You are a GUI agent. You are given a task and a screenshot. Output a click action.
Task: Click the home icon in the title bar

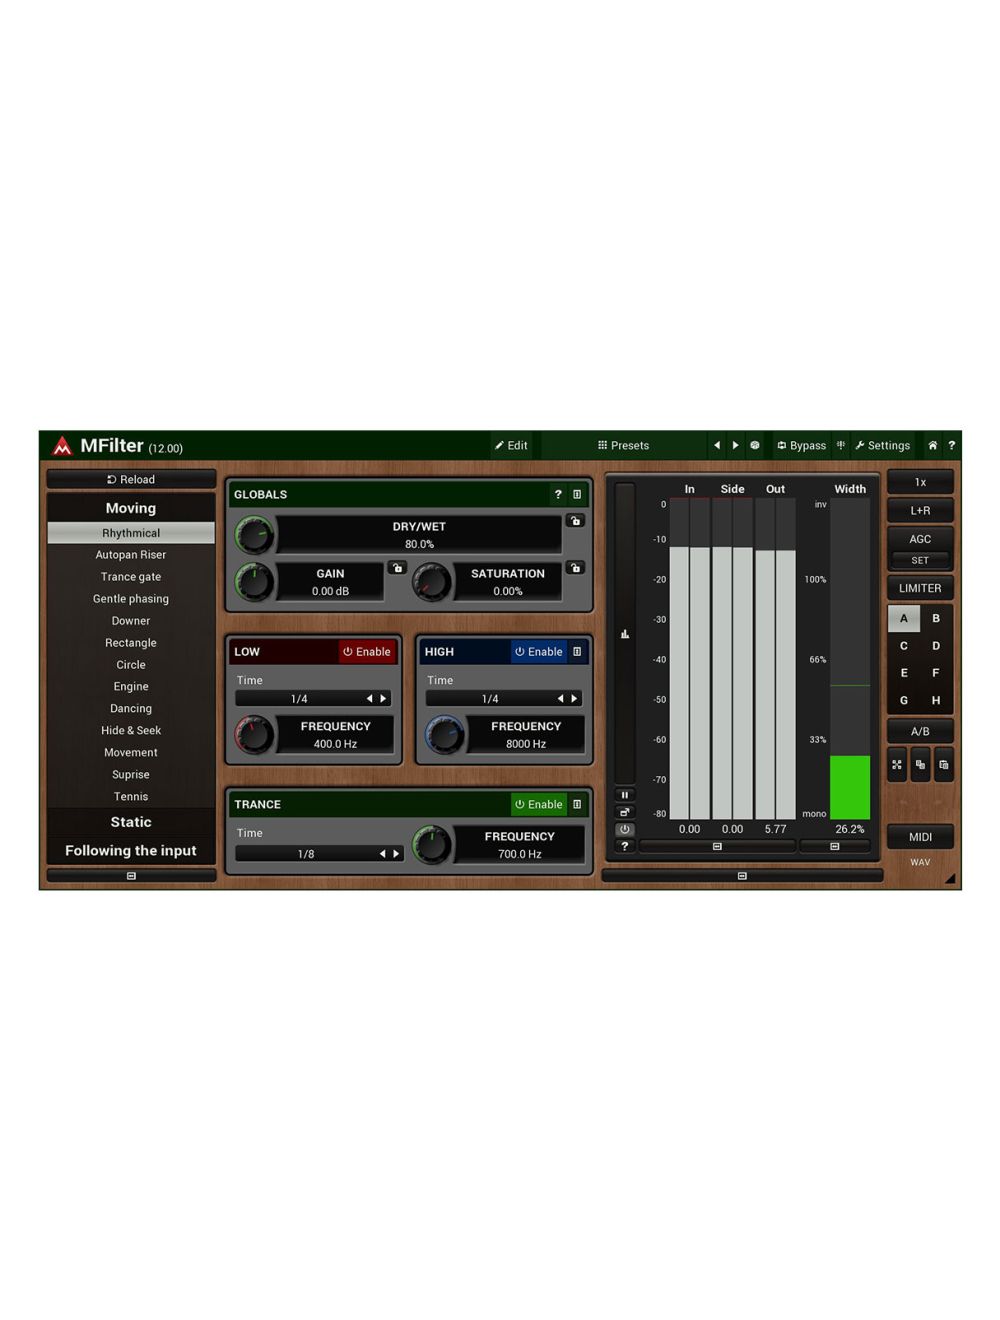[x=932, y=445]
